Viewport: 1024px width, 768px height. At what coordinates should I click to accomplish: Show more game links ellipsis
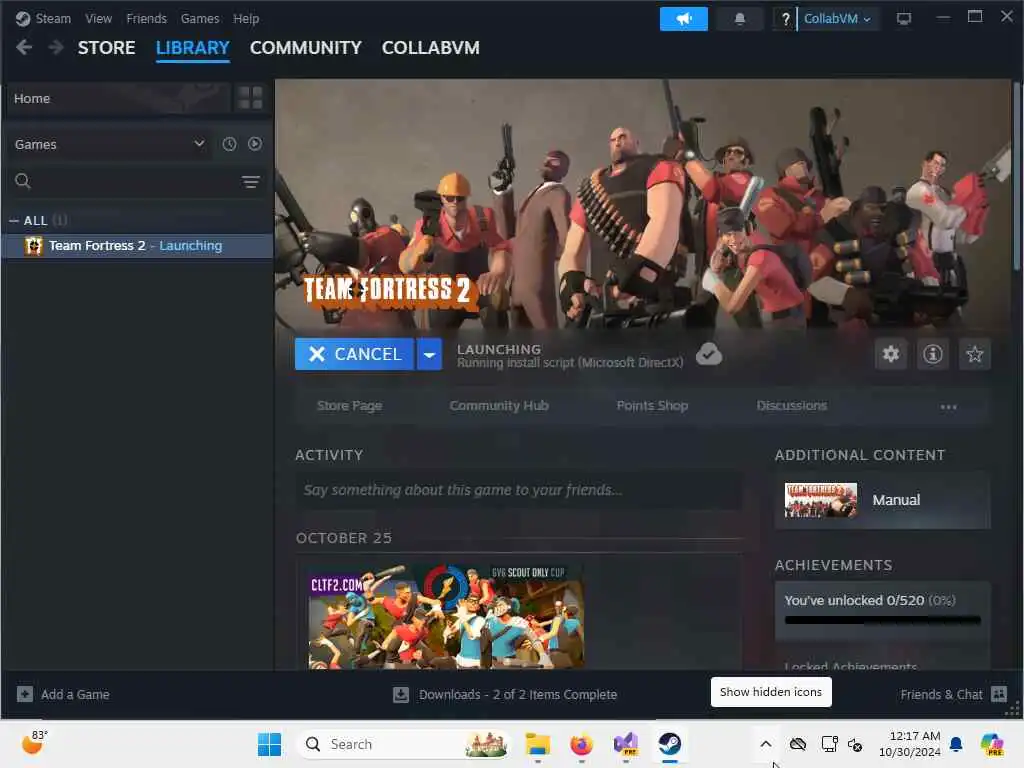[948, 407]
